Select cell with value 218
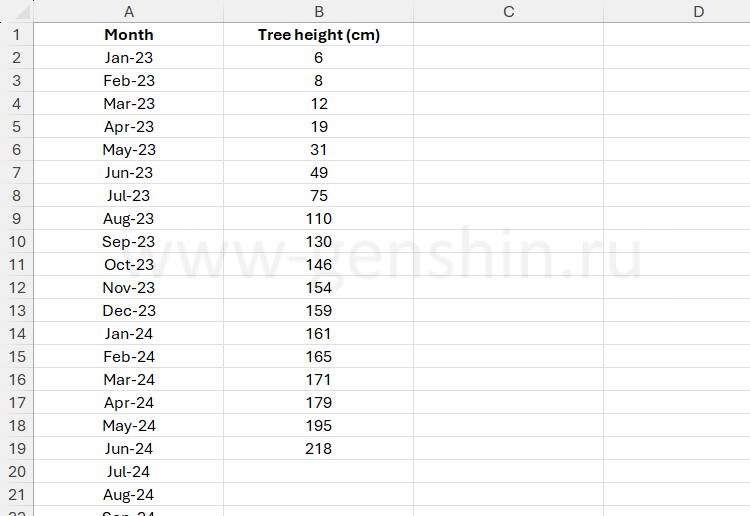This screenshot has width=750, height=516. tap(318, 449)
